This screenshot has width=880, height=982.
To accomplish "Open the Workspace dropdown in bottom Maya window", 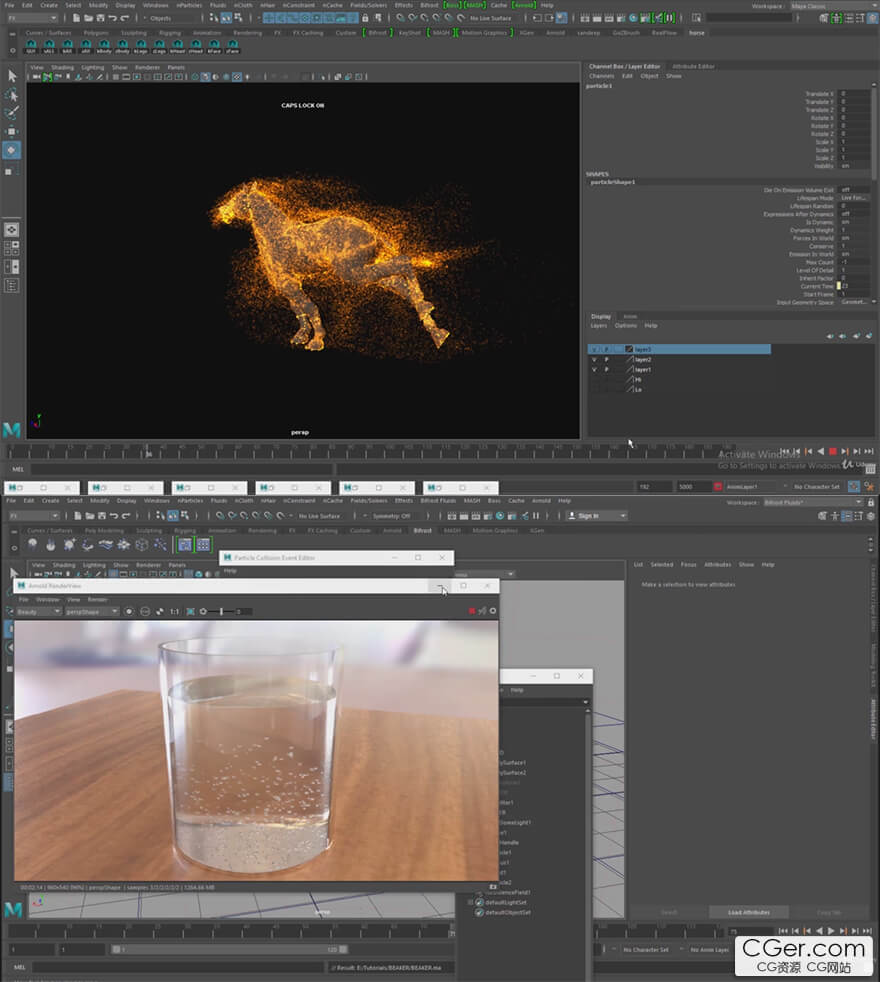I will click(812, 502).
